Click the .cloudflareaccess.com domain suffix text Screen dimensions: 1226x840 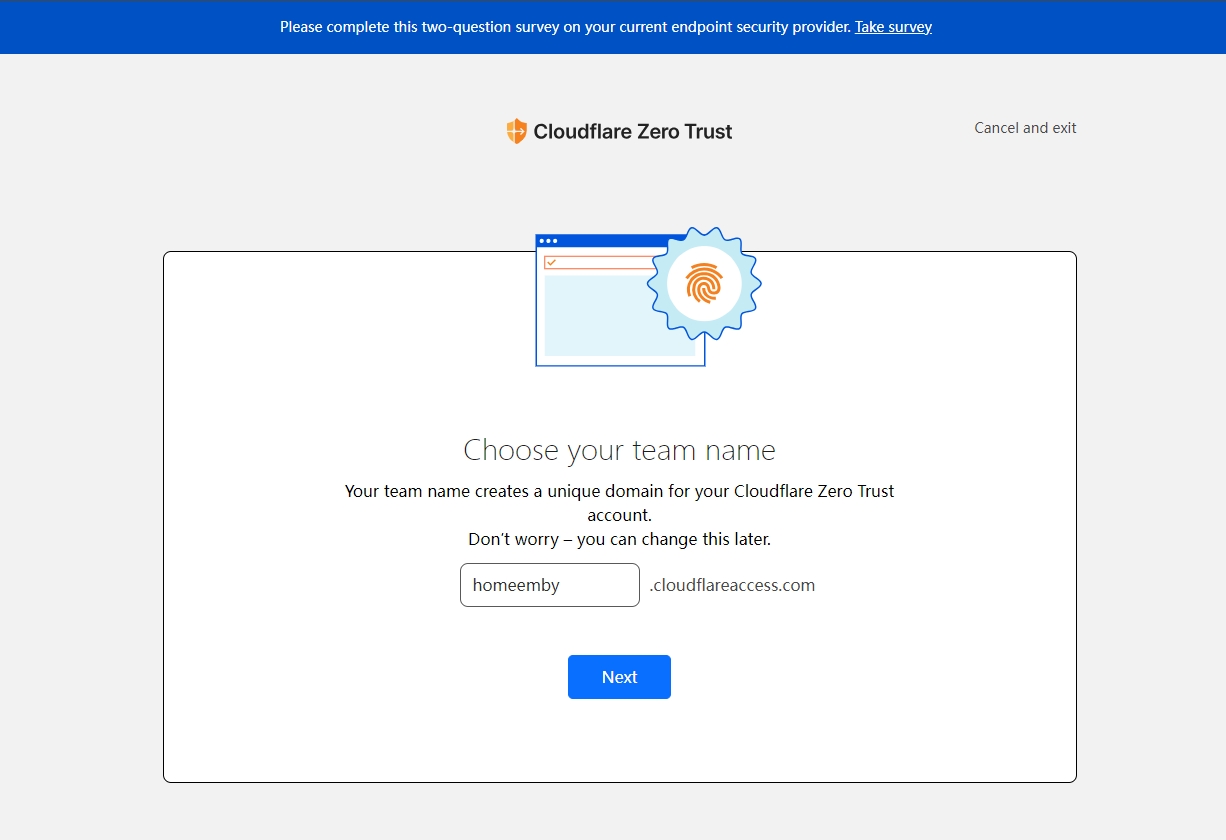click(732, 585)
